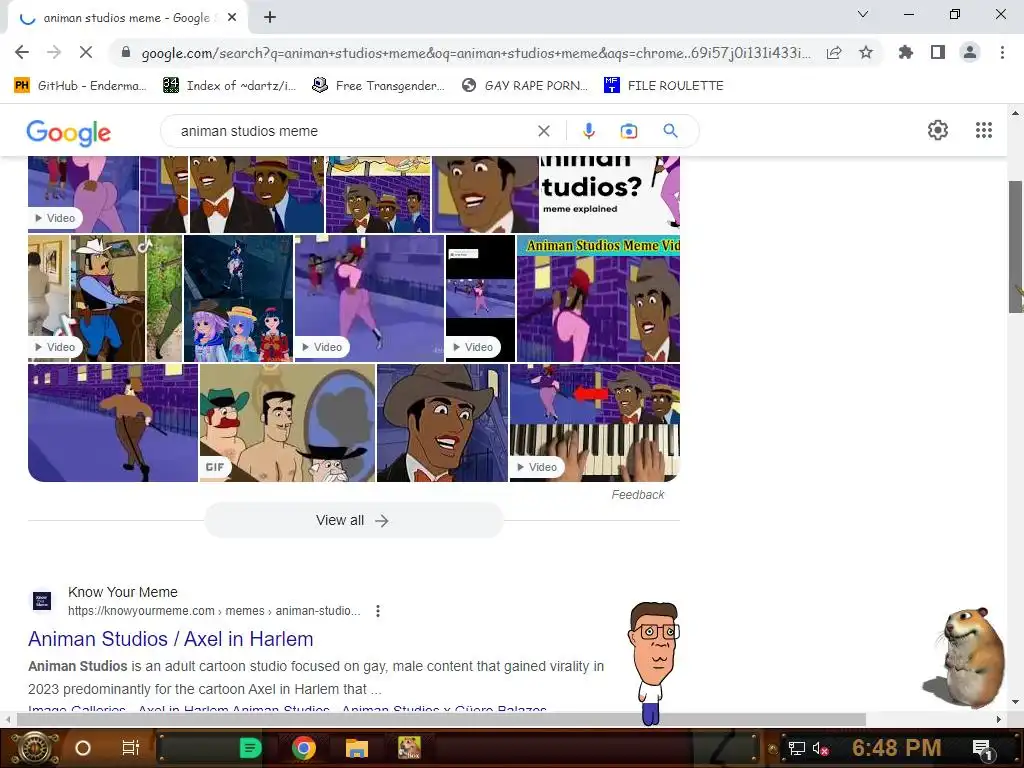
Task: Close the animan studios meme tab
Action: pyautogui.click(x=232, y=18)
